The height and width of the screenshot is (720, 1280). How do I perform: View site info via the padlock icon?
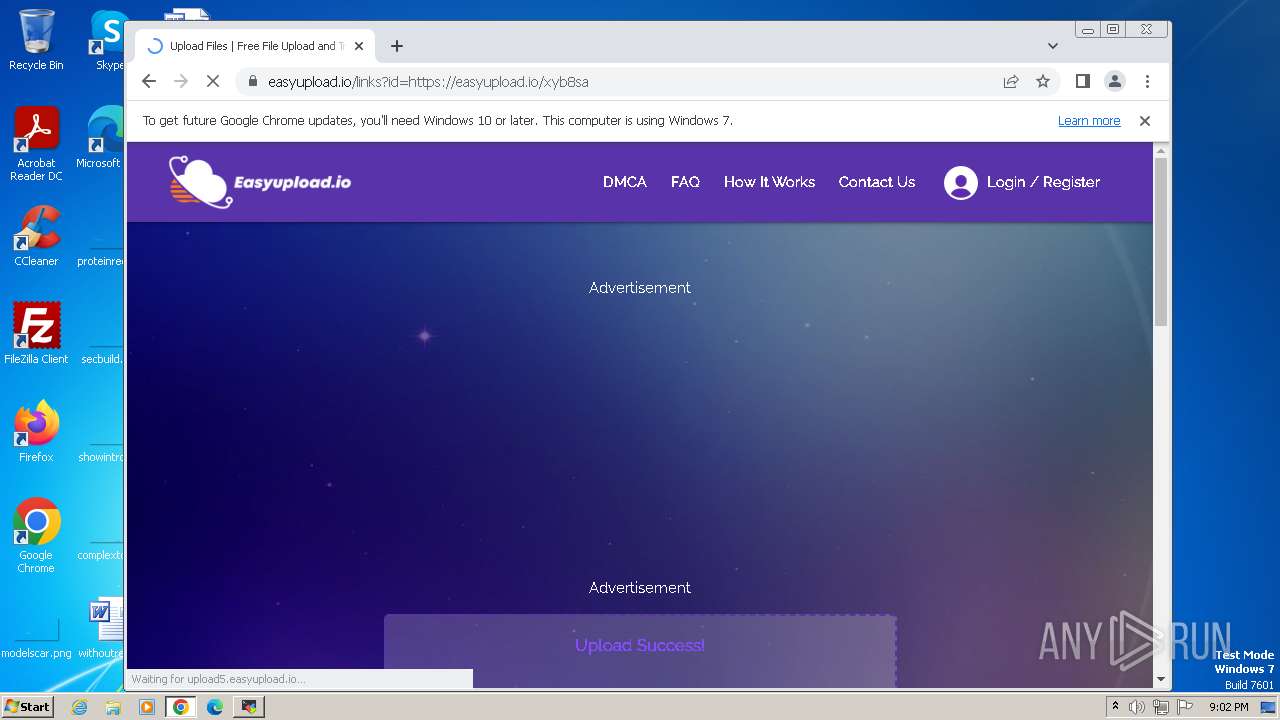pyautogui.click(x=253, y=82)
